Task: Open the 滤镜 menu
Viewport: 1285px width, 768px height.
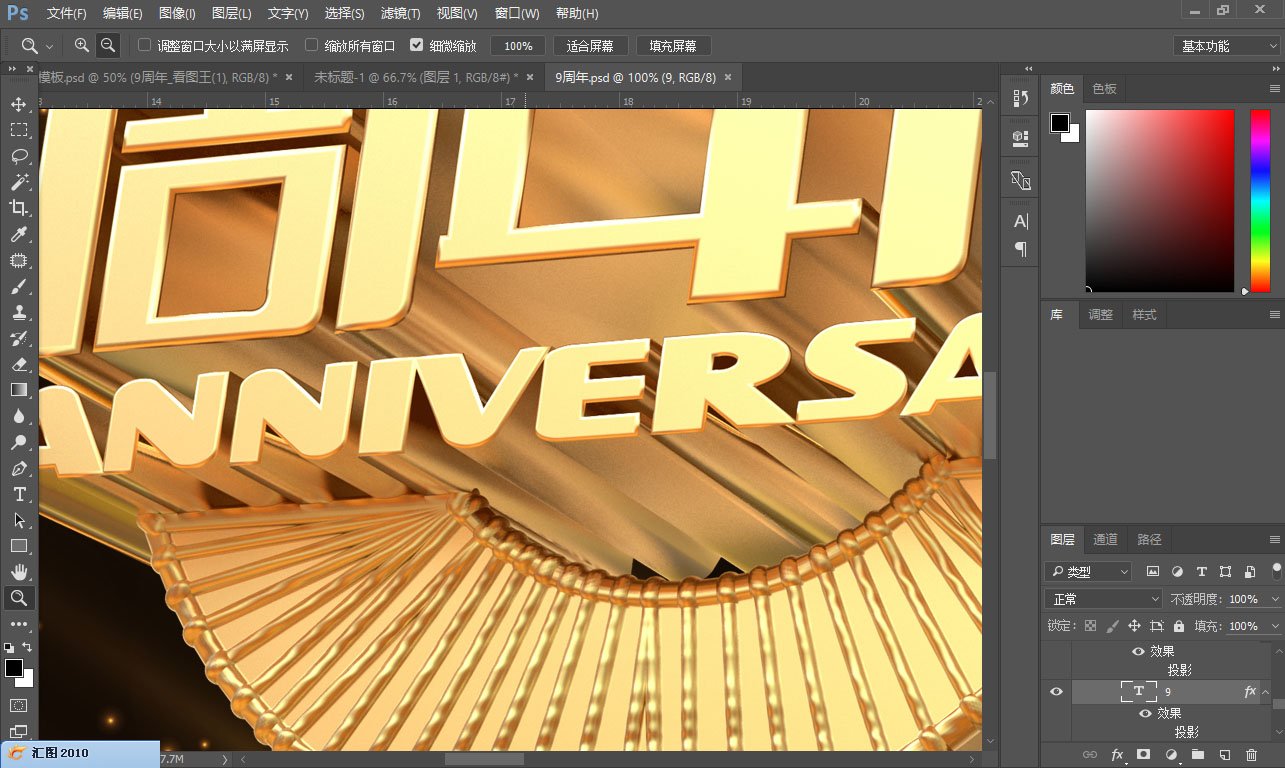Action: [x=400, y=14]
